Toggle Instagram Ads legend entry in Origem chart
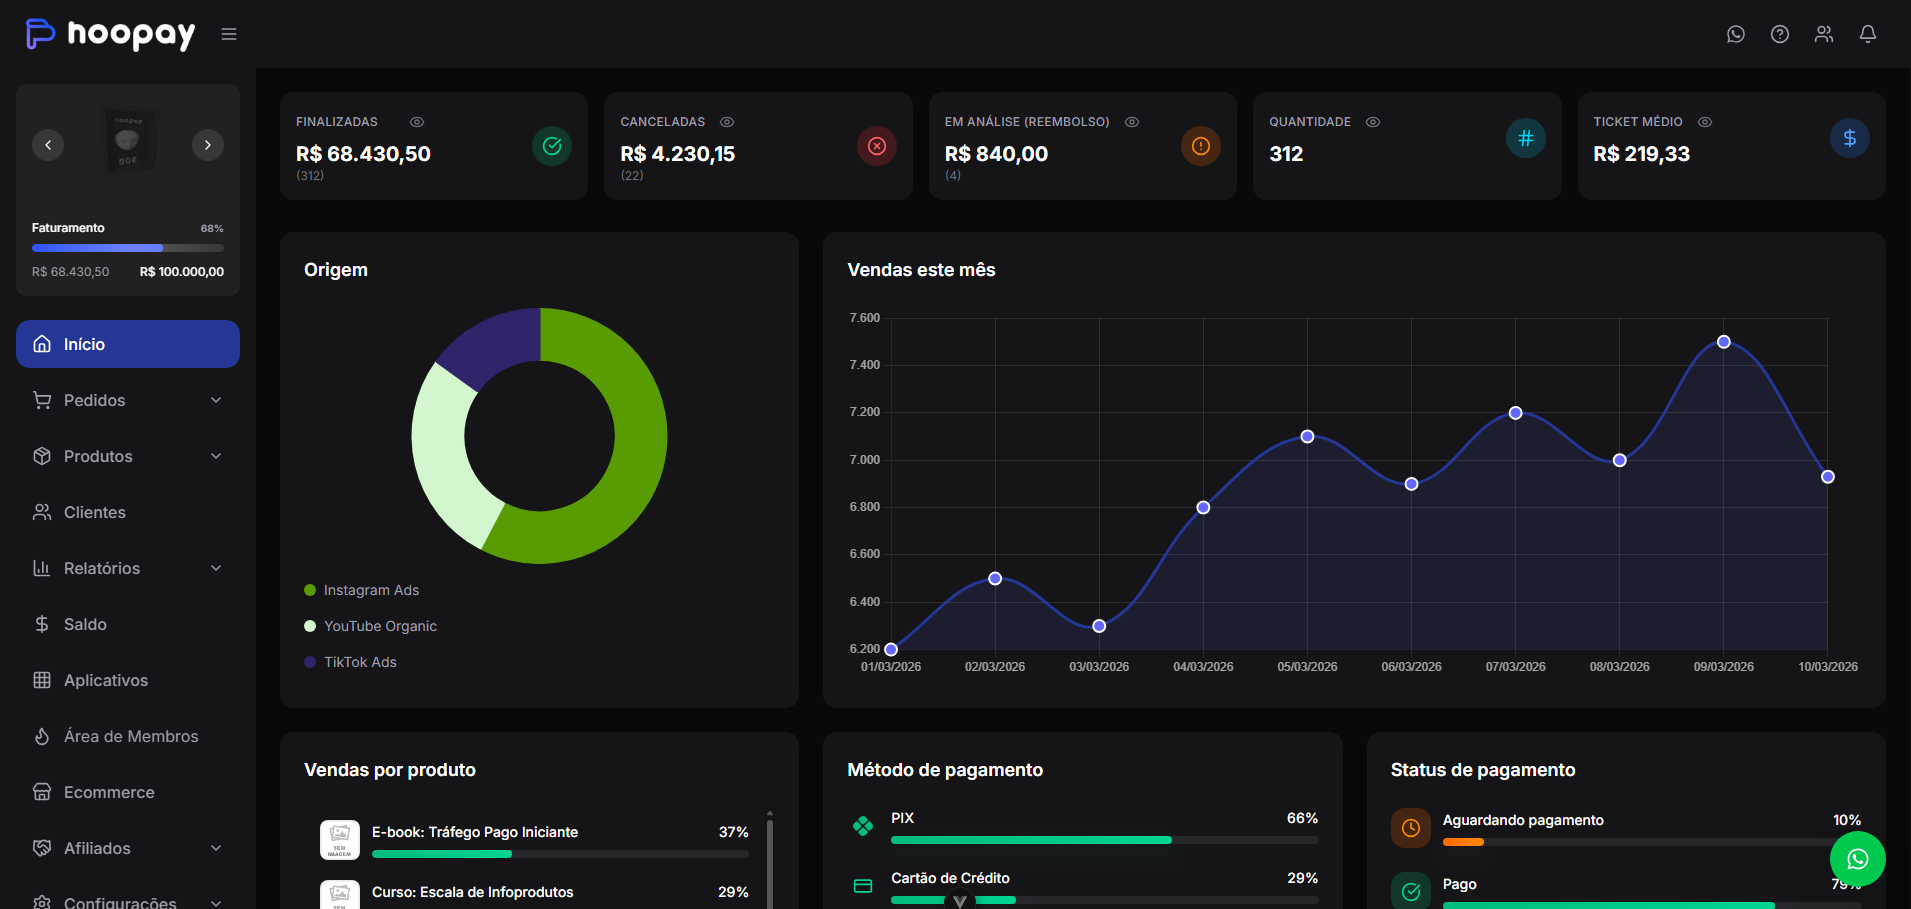The width and height of the screenshot is (1911, 909). coord(362,590)
